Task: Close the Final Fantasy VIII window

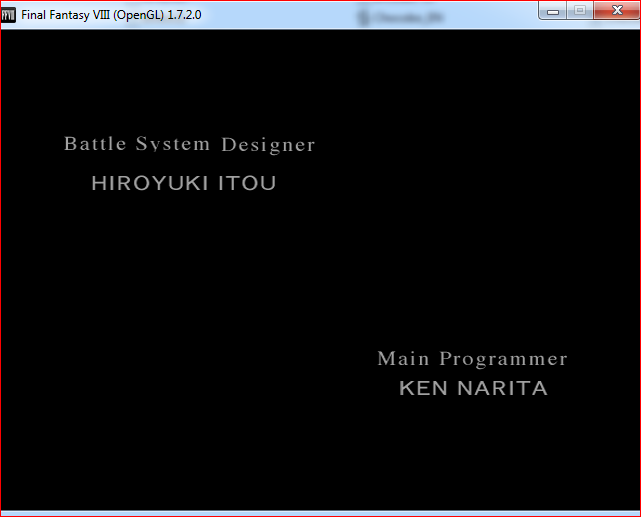Action: [617, 11]
